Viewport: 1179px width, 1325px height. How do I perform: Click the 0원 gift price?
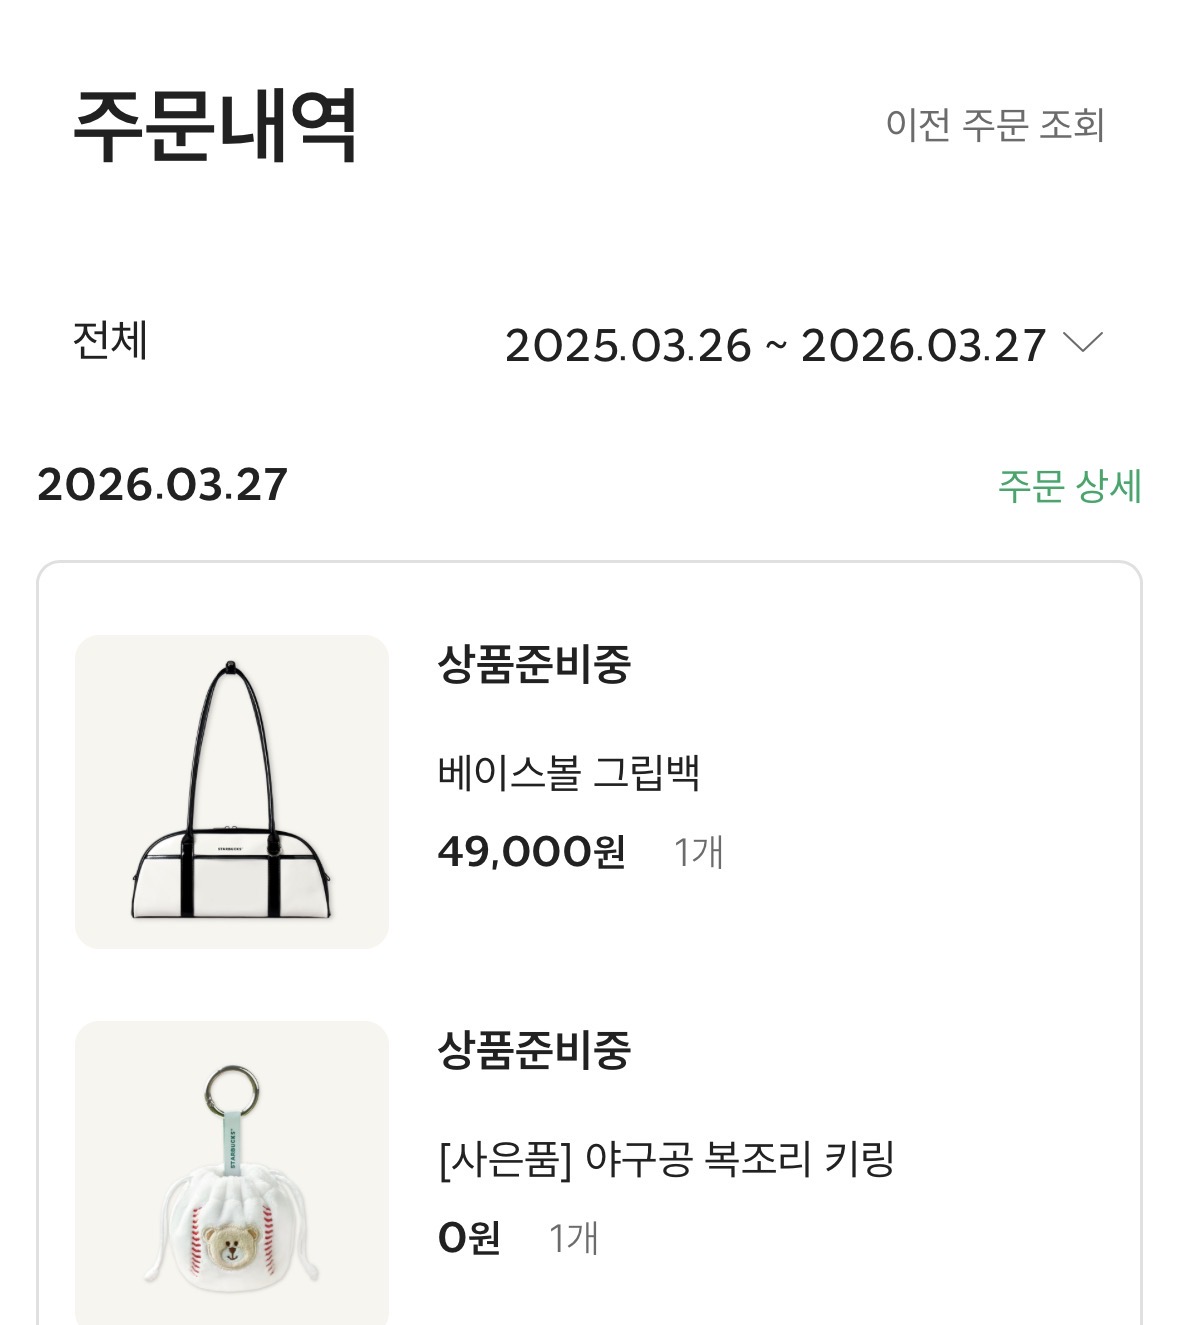coord(469,1238)
